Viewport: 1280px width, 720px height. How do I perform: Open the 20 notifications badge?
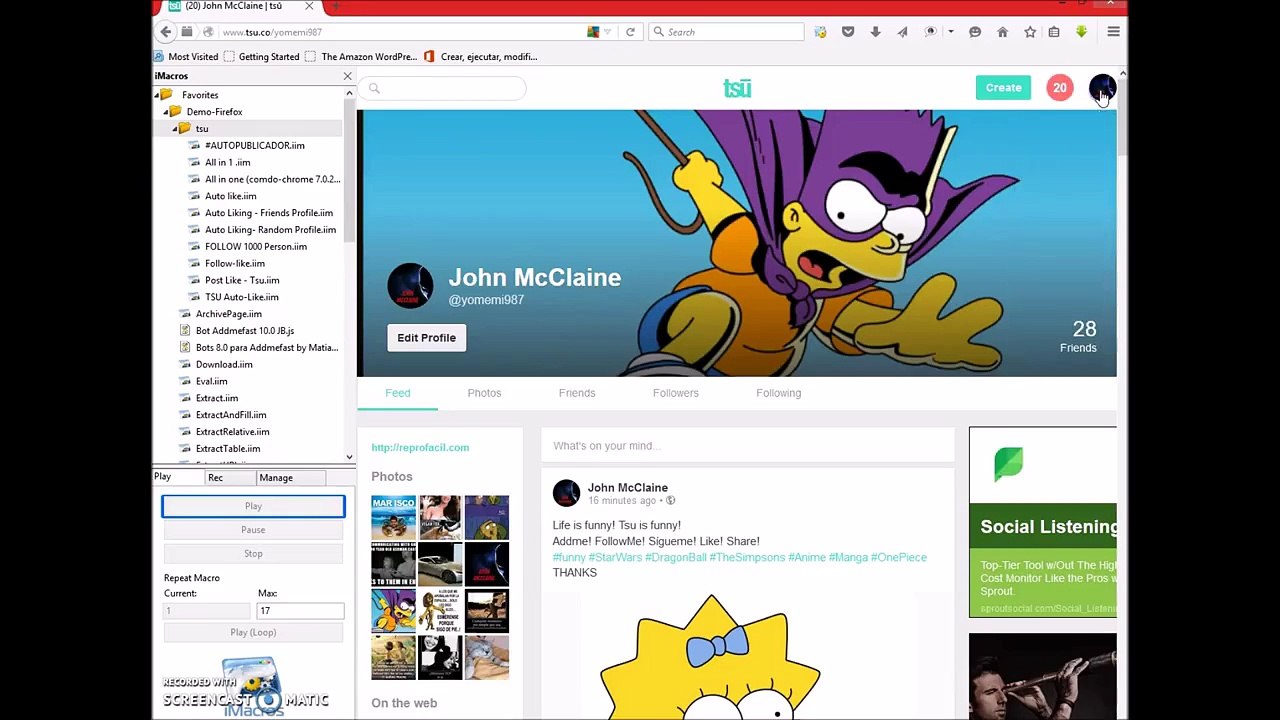1059,88
